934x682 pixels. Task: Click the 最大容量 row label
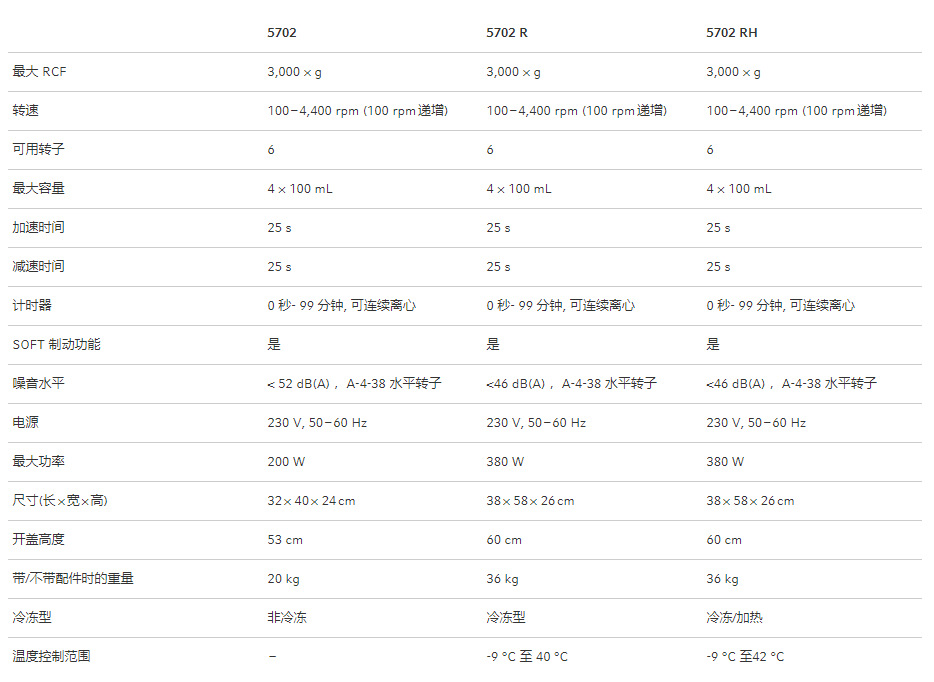pyautogui.click(x=39, y=189)
